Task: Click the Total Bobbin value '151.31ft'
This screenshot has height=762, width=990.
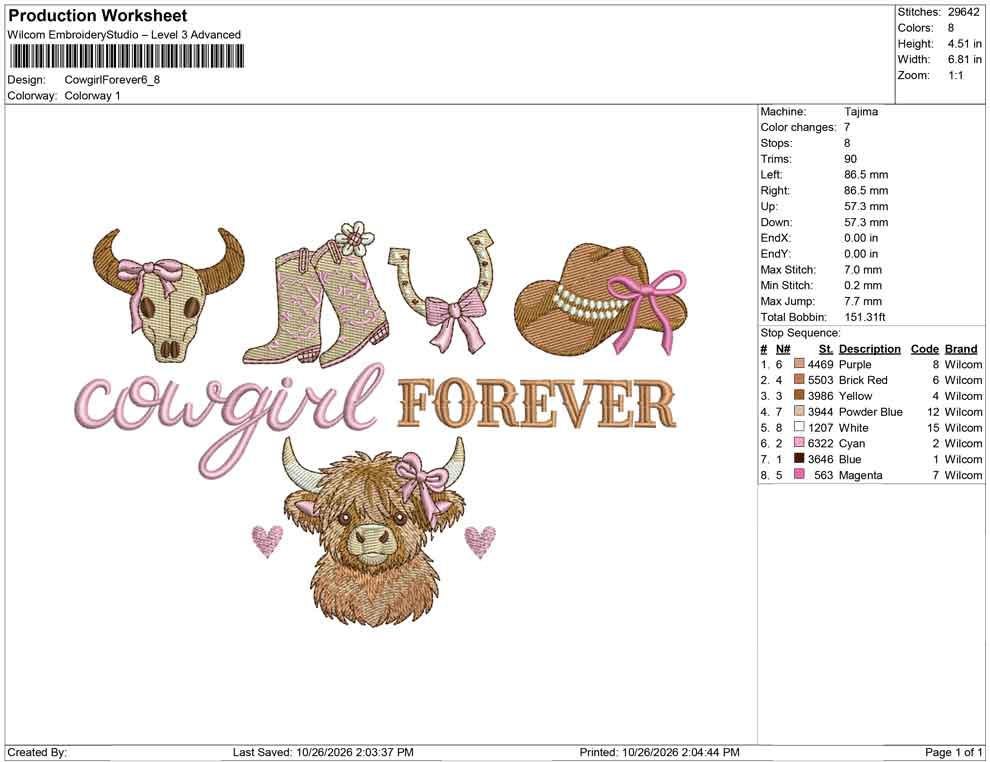Action: tap(864, 317)
